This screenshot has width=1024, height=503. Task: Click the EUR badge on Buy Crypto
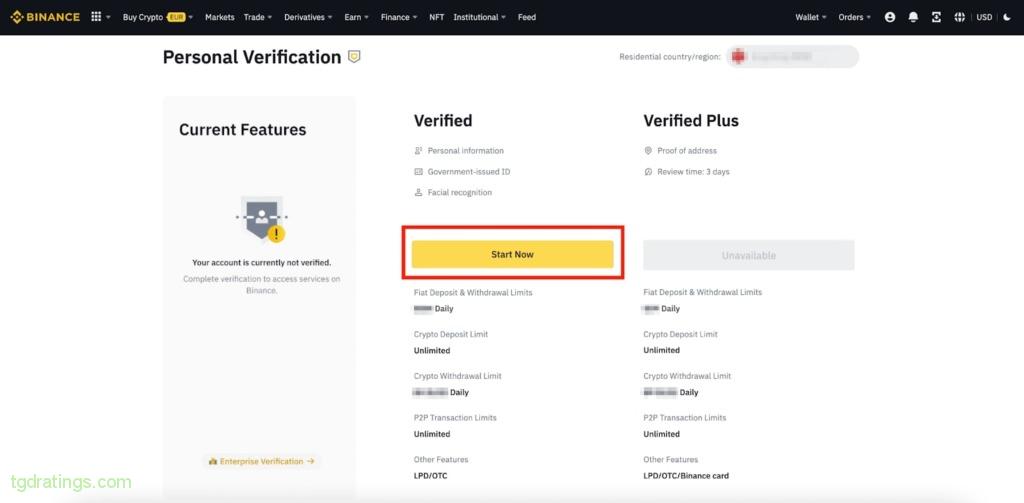coord(176,18)
